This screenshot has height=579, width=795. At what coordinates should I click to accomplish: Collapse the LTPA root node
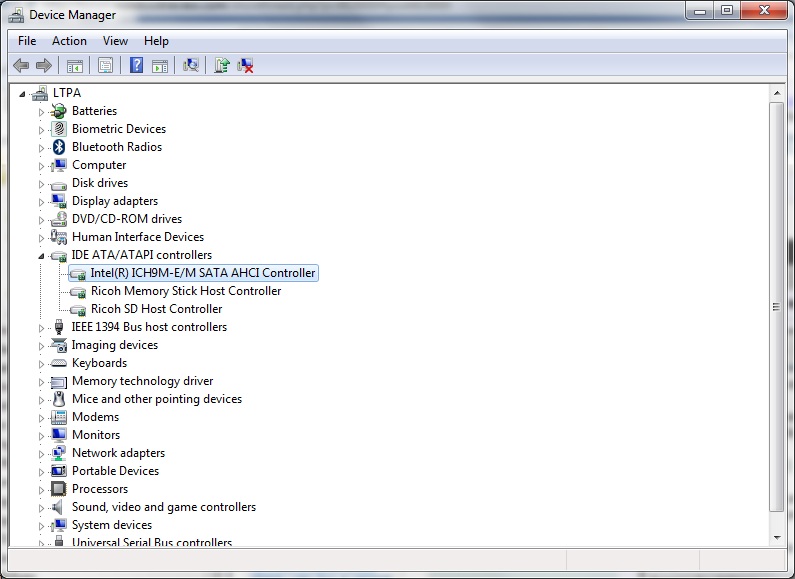pos(22,94)
